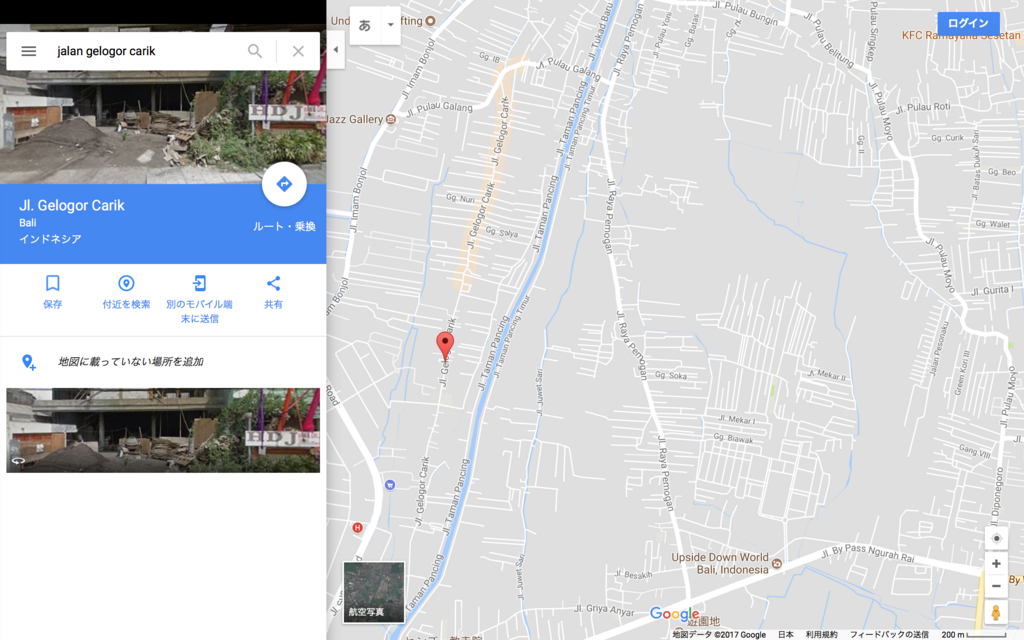Click the Jl. Griya Anyar street label

tap(604, 610)
